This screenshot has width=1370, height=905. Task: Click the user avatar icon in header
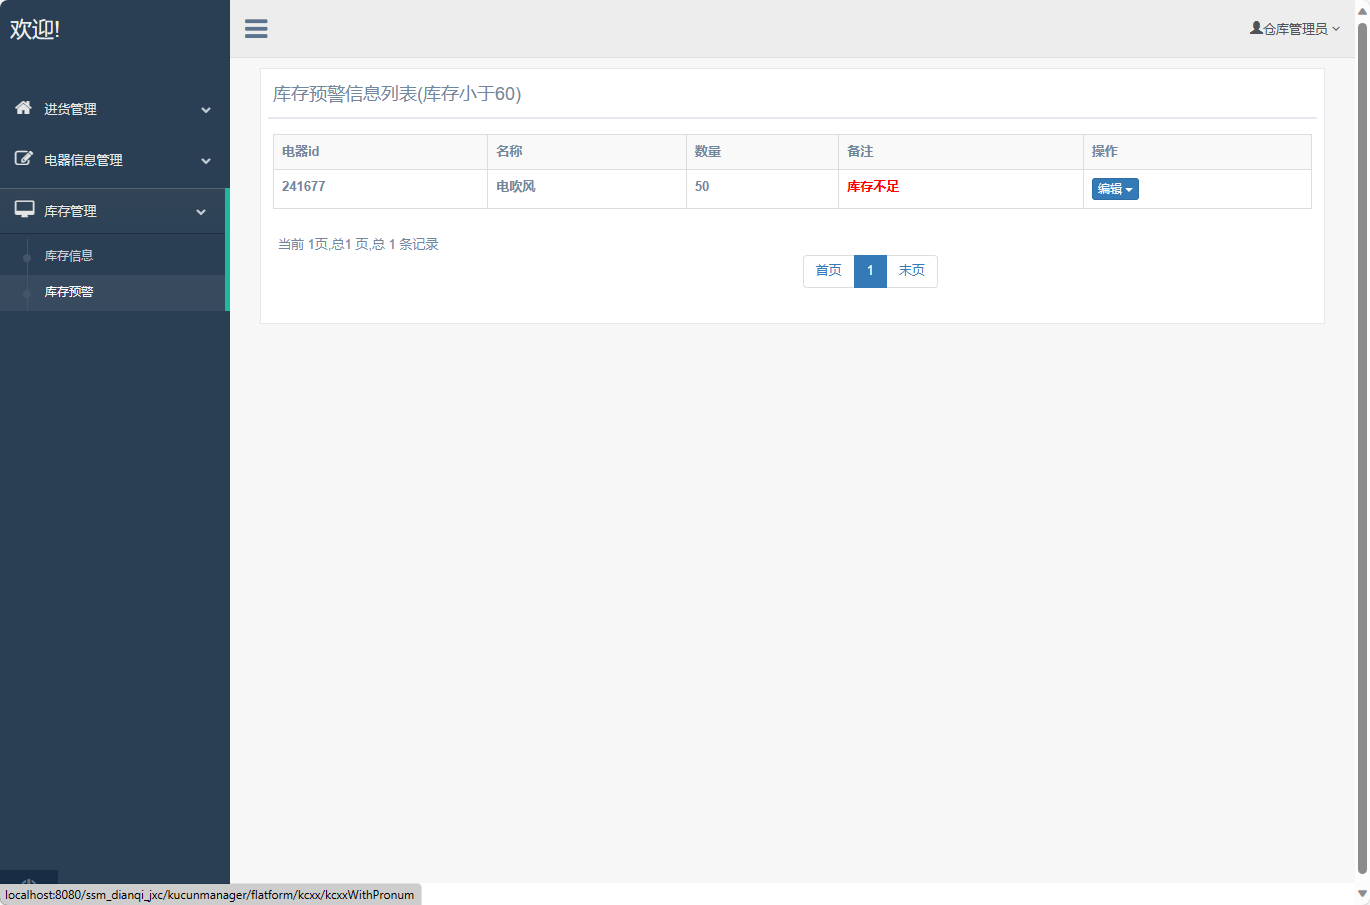click(1256, 28)
